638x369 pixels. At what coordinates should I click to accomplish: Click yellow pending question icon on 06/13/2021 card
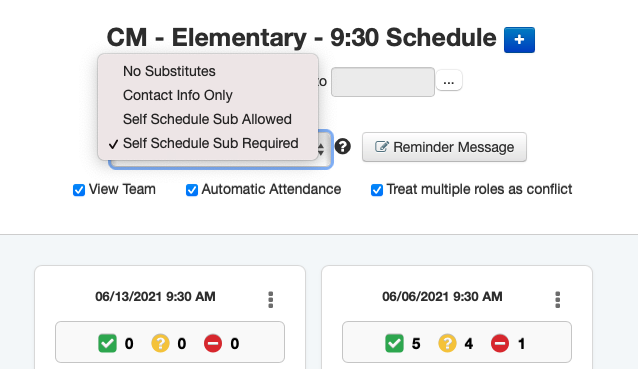[160, 343]
